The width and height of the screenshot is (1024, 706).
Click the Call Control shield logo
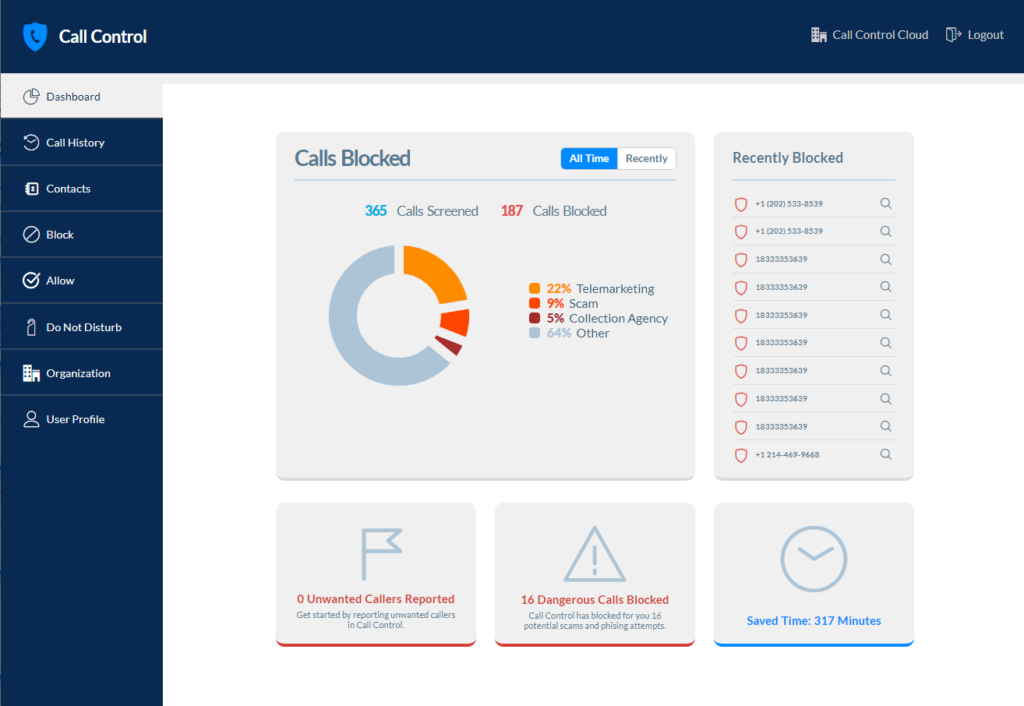click(35, 36)
